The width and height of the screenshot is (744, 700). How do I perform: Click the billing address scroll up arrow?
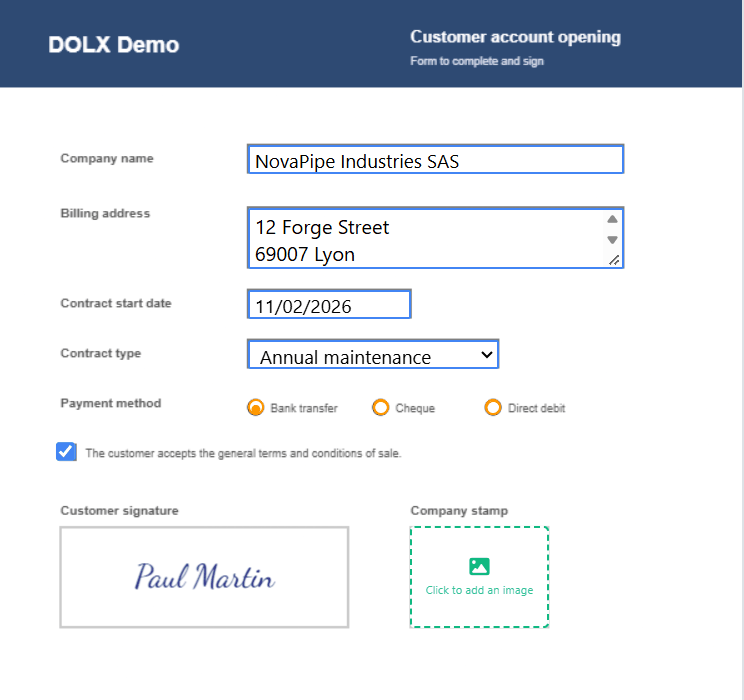click(x=612, y=219)
